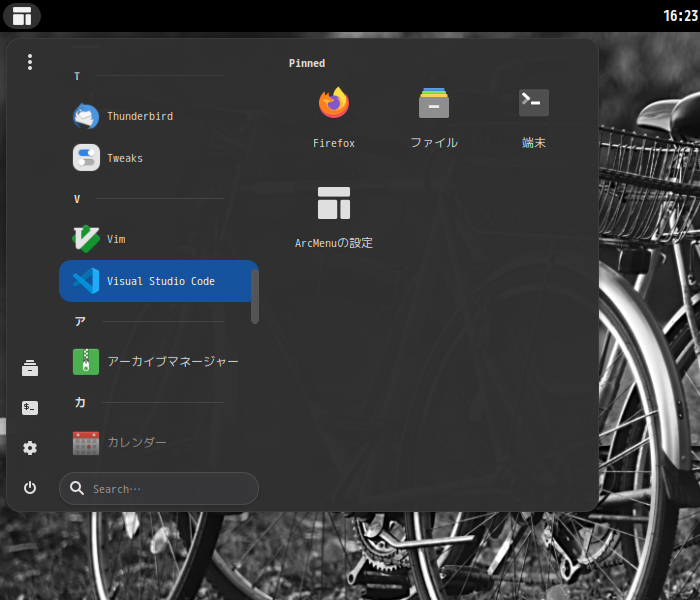Click the V group letter heading
Image resolution: width=700 pixels, height=600 pixels.
(77, 199)
